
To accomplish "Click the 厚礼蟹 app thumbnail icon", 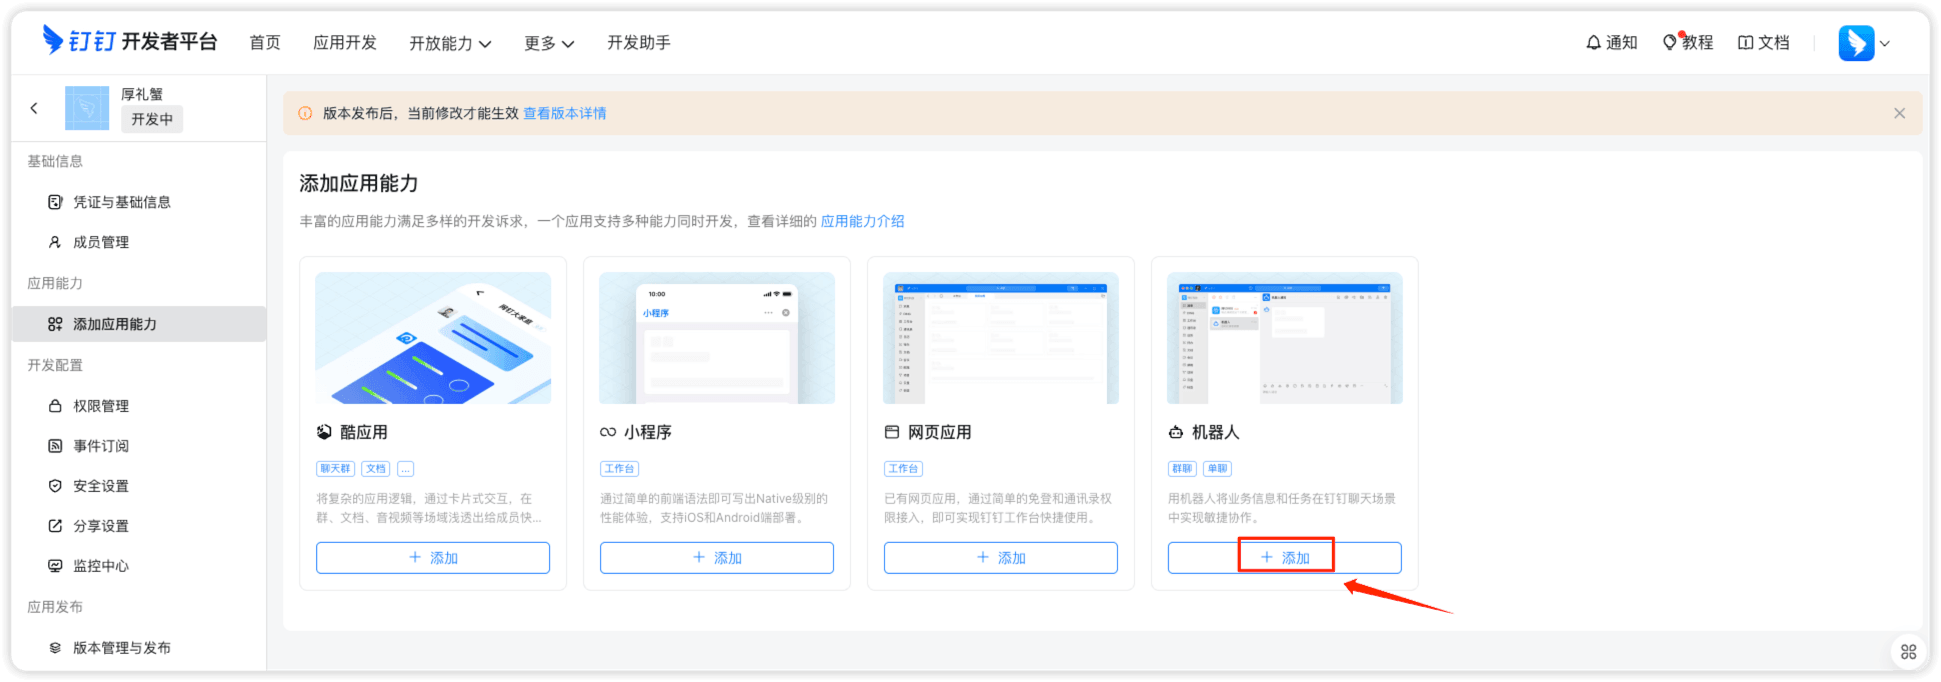I will pyautogui.click(x=87, y=108).
